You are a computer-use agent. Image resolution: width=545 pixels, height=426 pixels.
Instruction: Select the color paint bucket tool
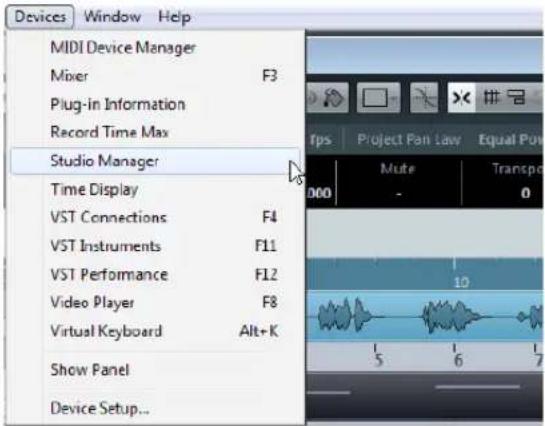[332, 98]
